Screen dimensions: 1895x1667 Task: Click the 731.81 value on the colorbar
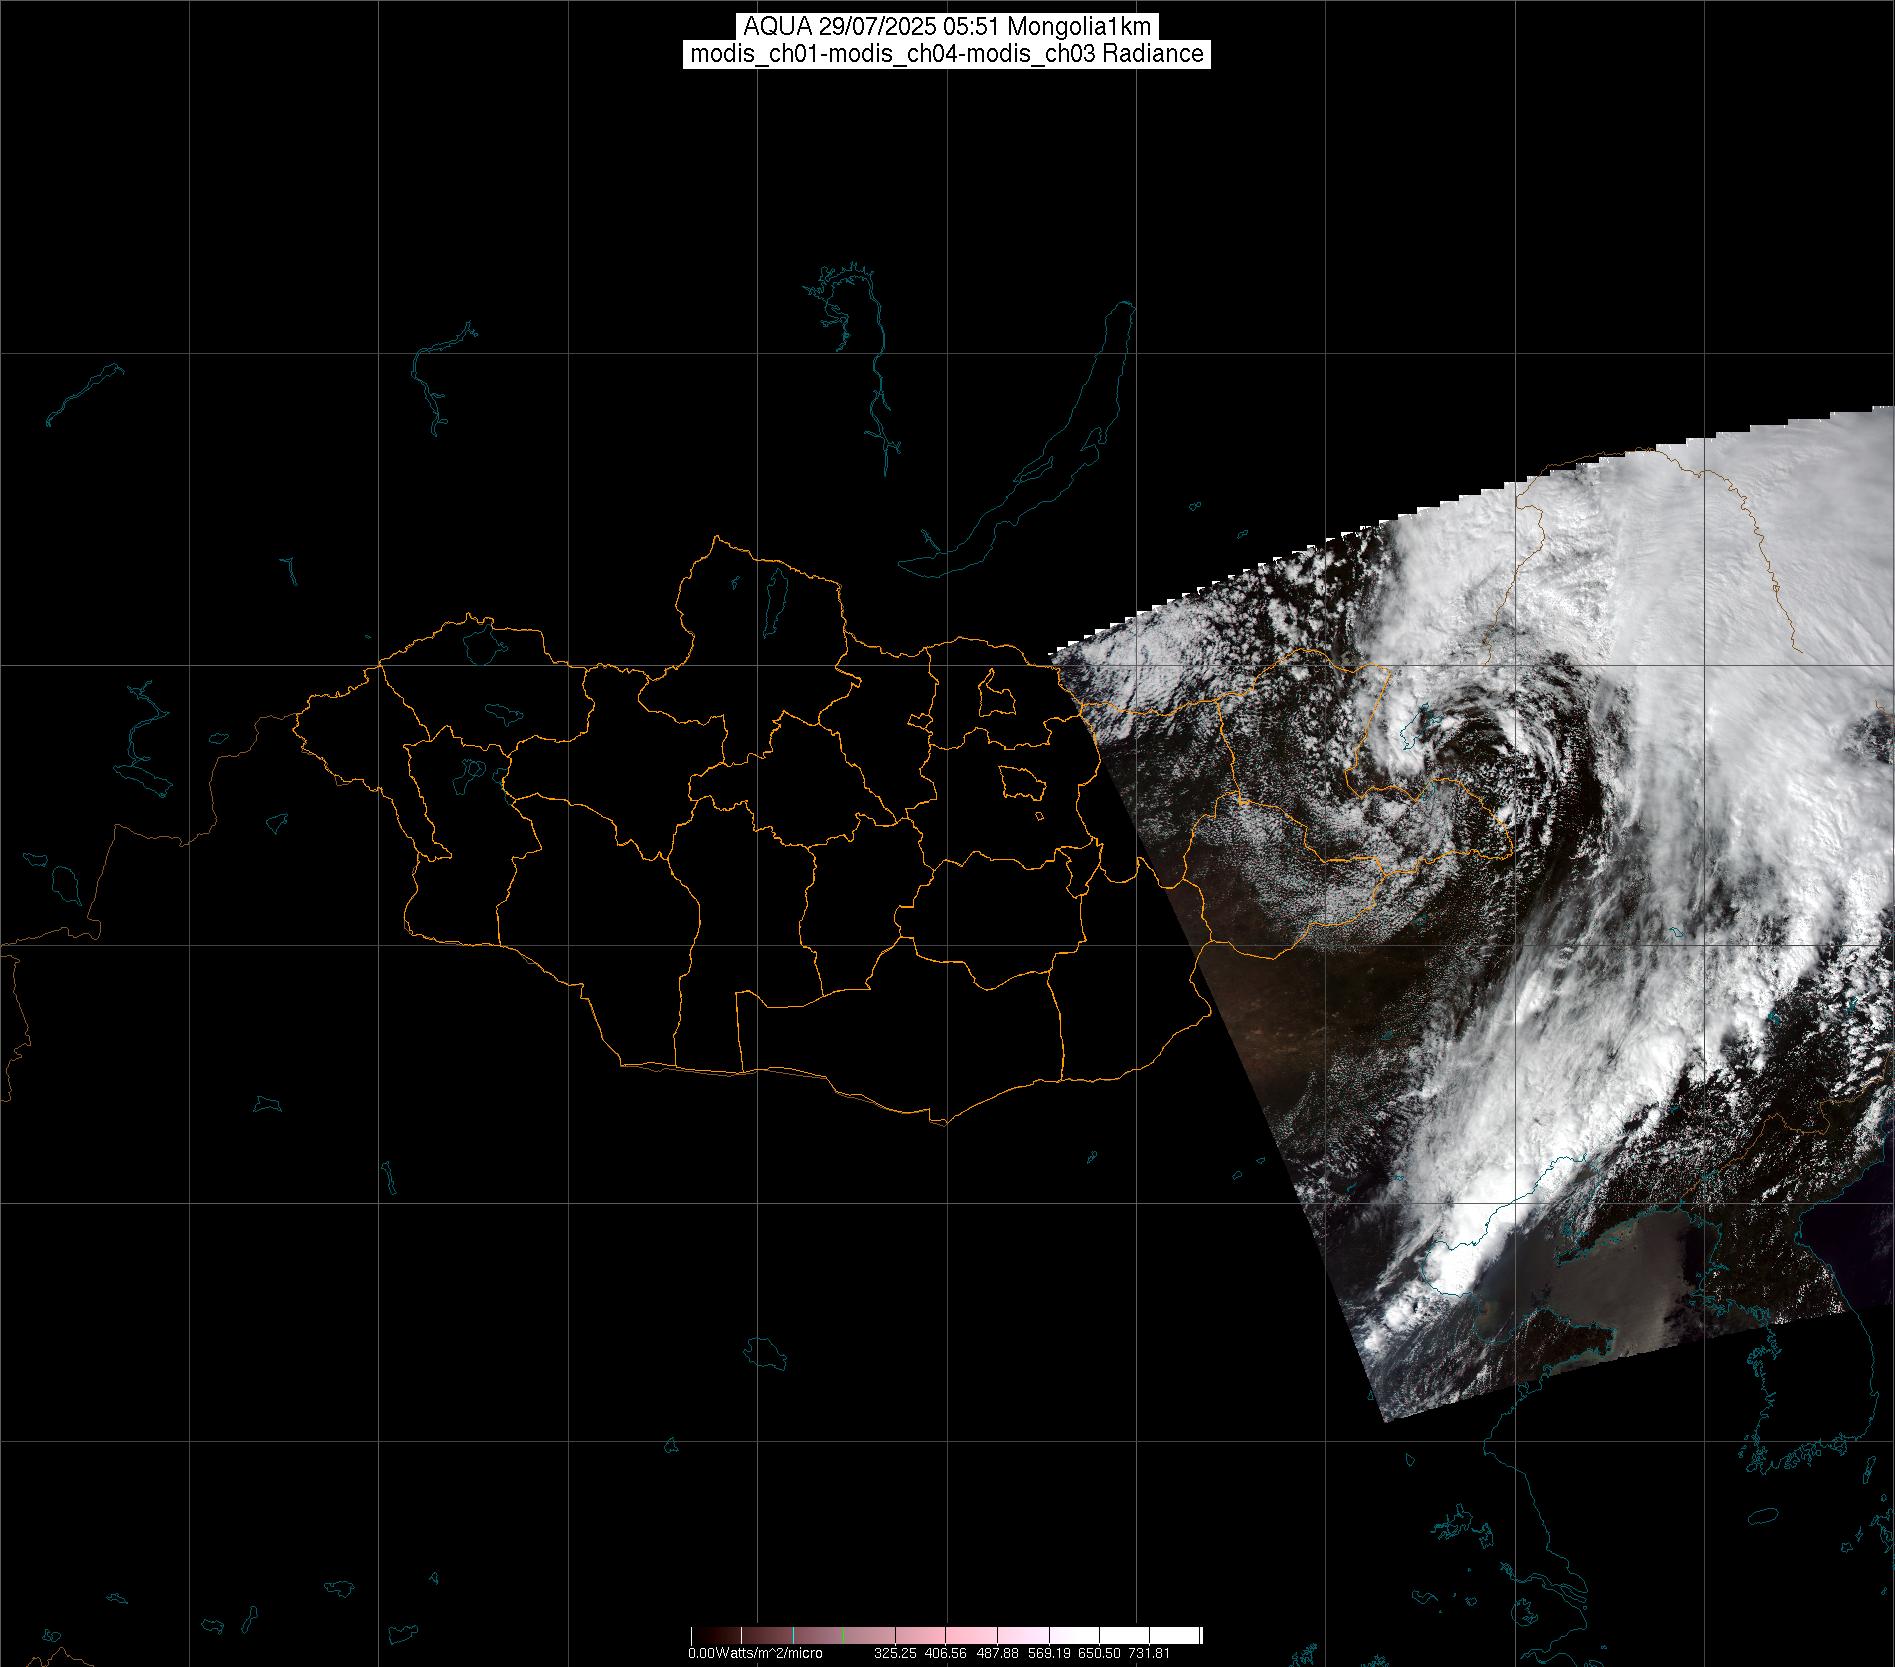click(1149, 1653)
